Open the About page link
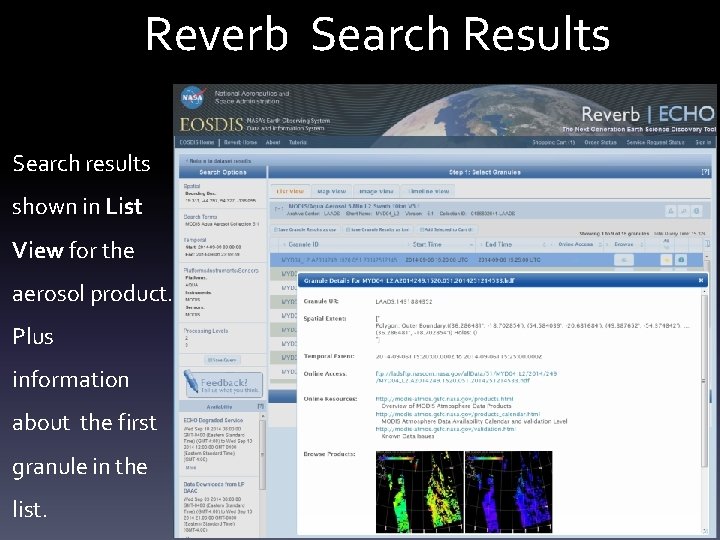The image size is (720, 540). pos(273,142)
